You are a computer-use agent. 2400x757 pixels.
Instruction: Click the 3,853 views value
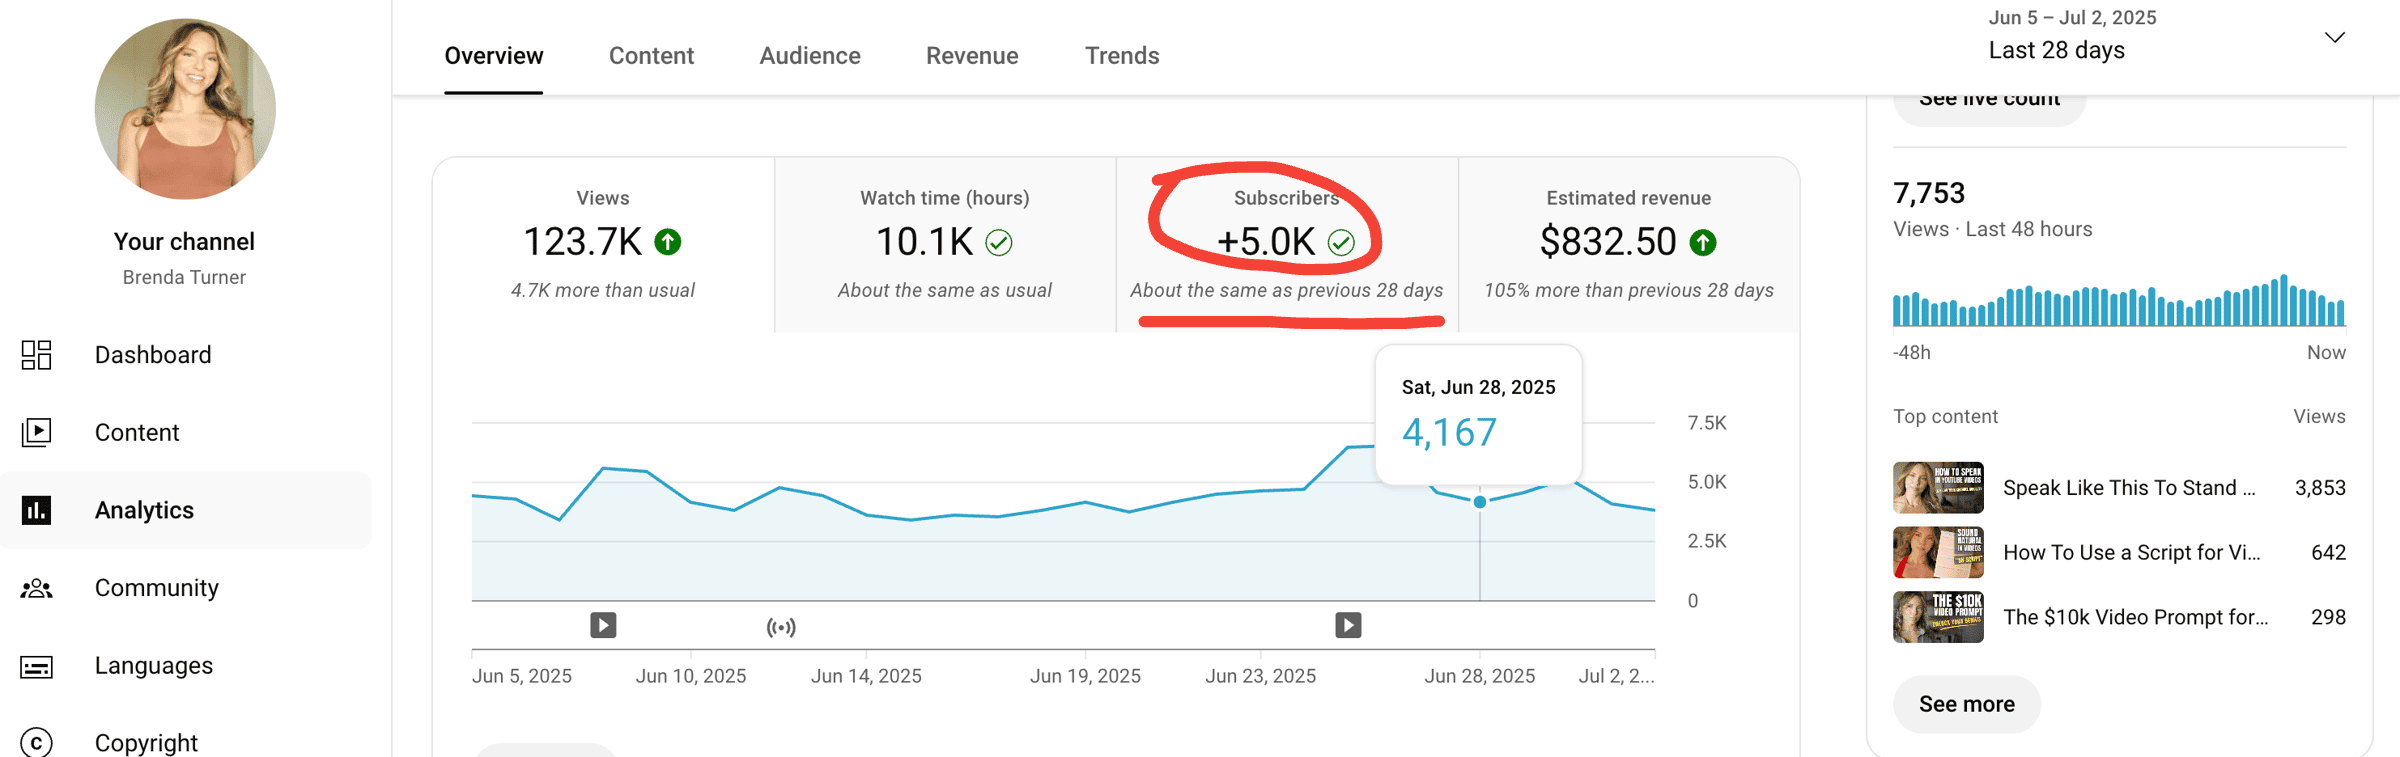[2320, 488]
